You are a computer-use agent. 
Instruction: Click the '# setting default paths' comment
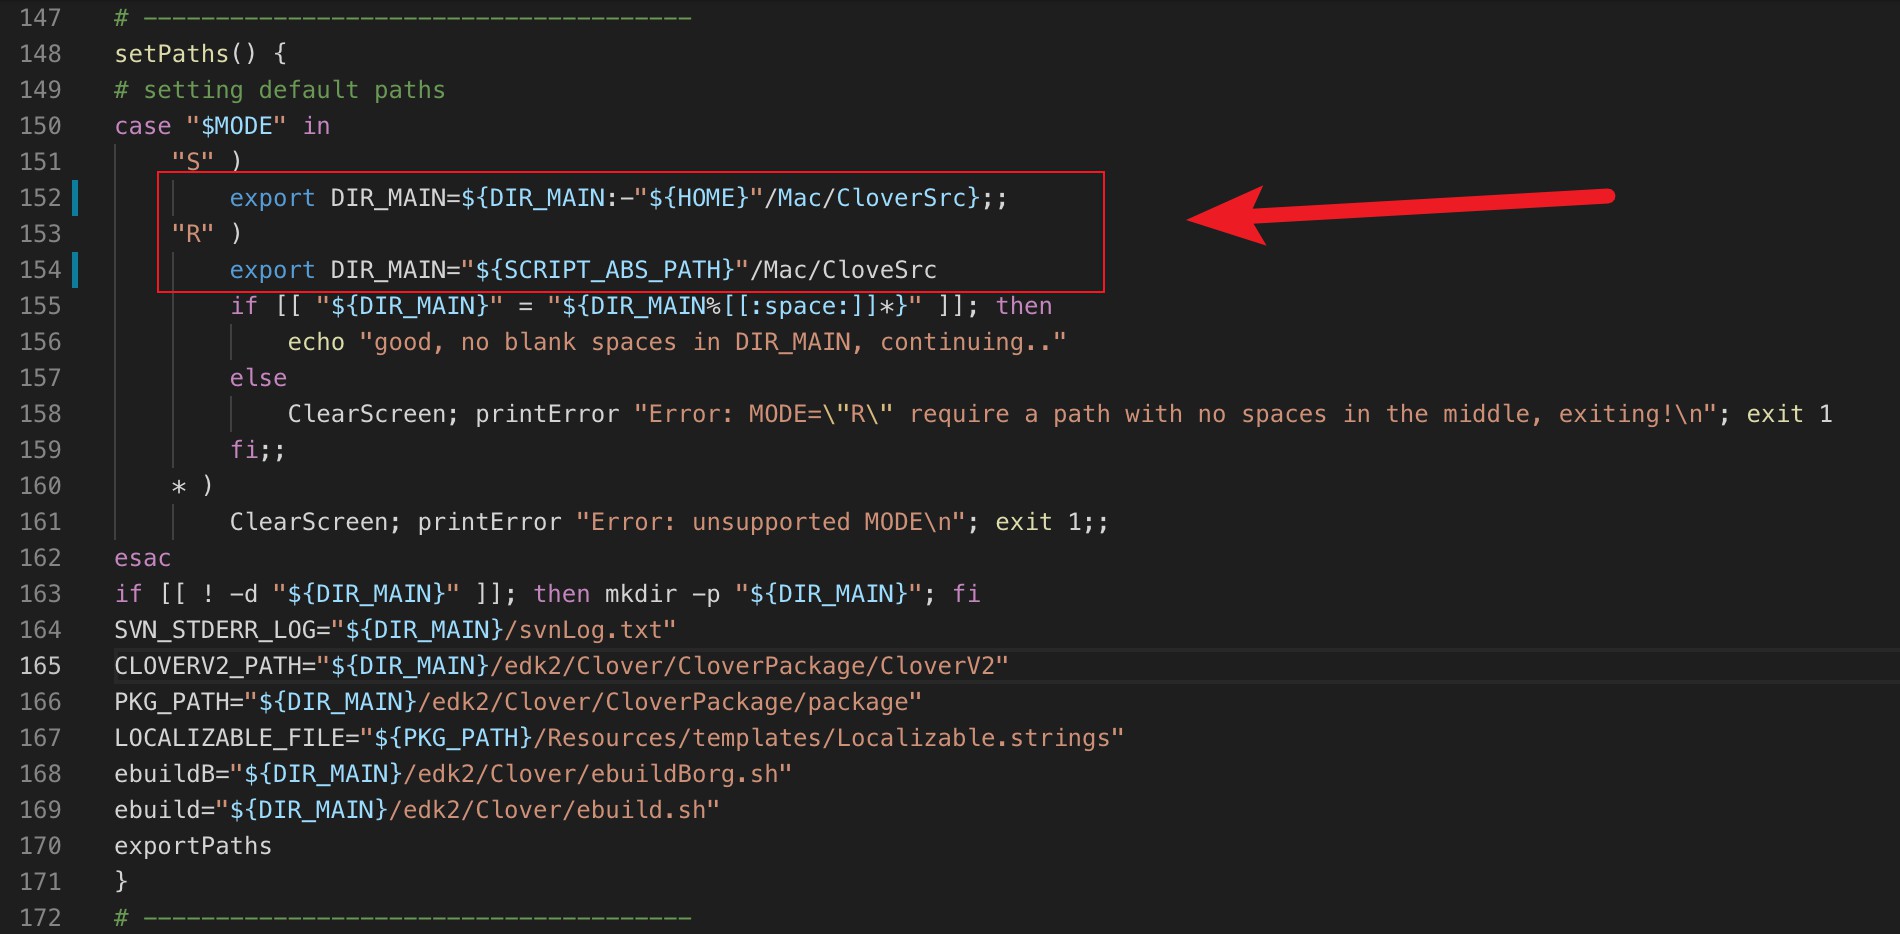280,90
